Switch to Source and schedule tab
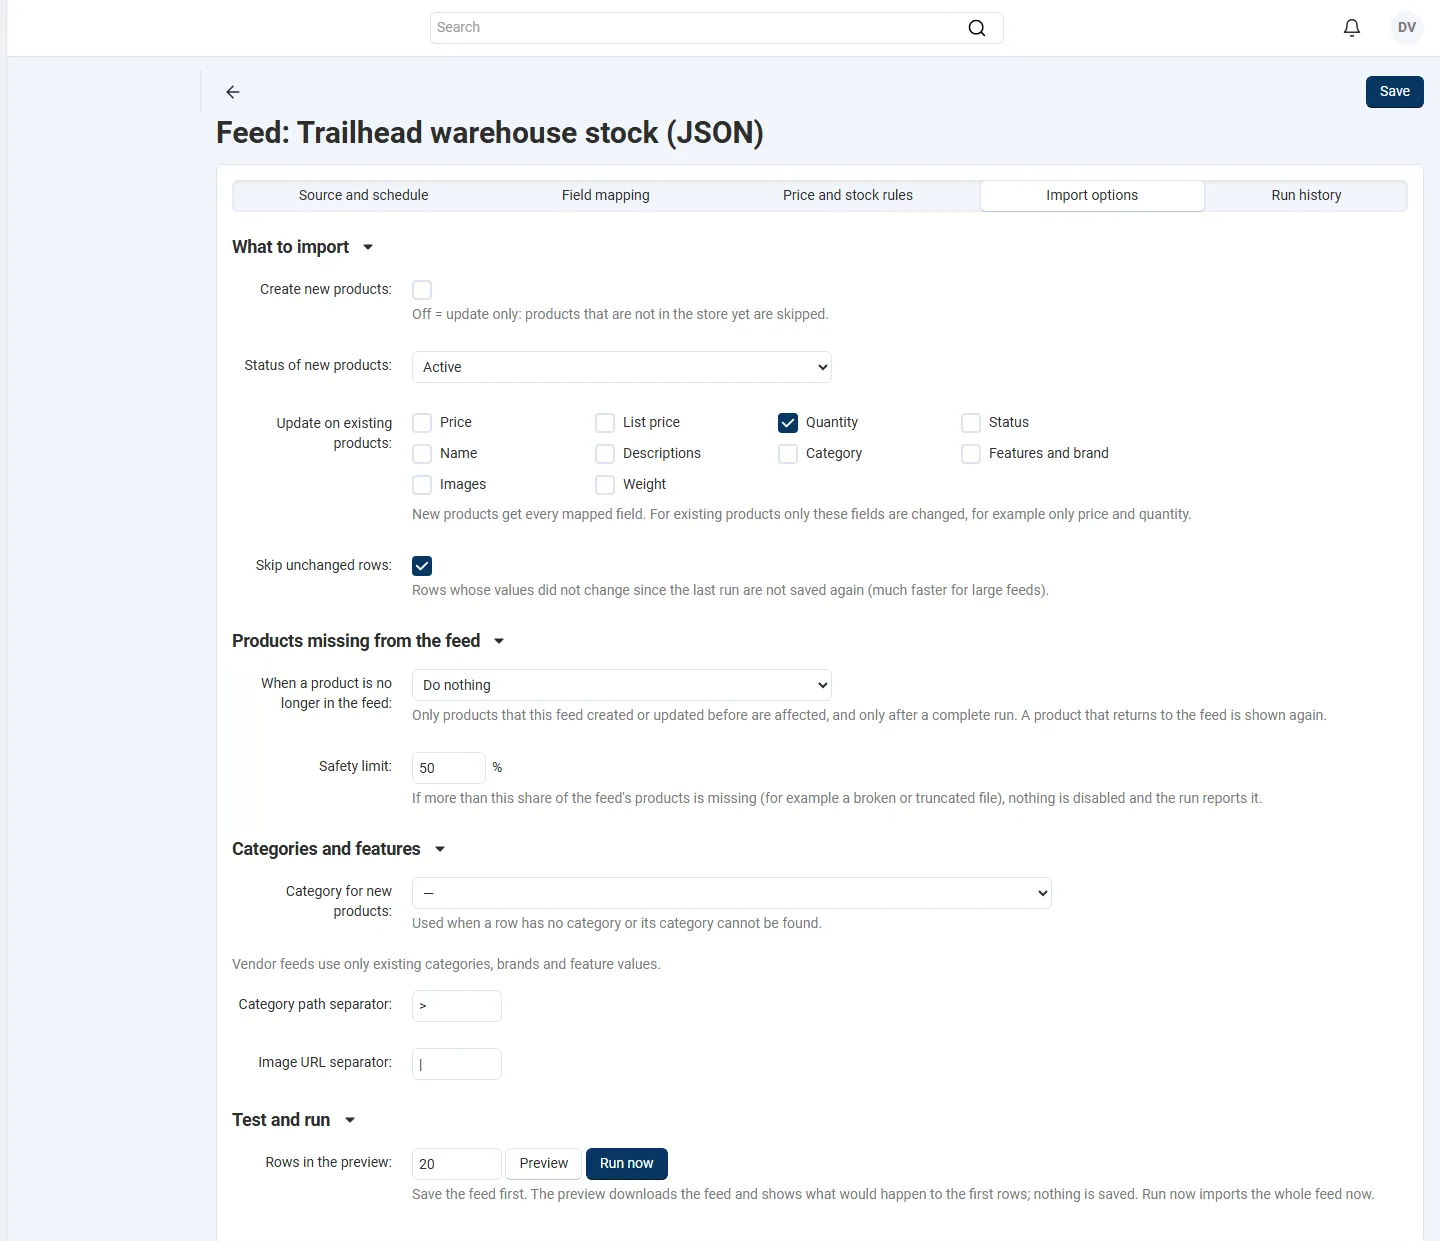The height and width of the screenshot is (1241, 1440). [364, 195]
